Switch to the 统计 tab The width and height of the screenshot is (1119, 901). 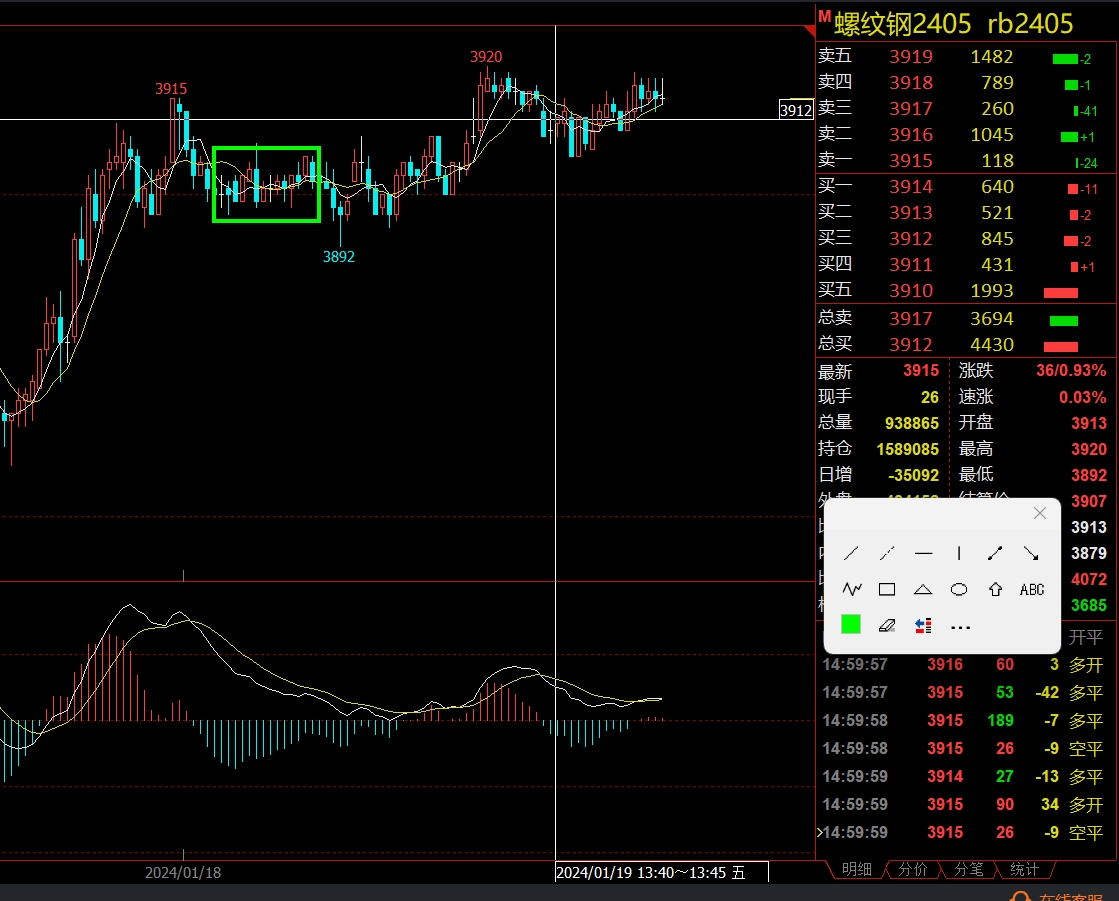click(1025, 869)
